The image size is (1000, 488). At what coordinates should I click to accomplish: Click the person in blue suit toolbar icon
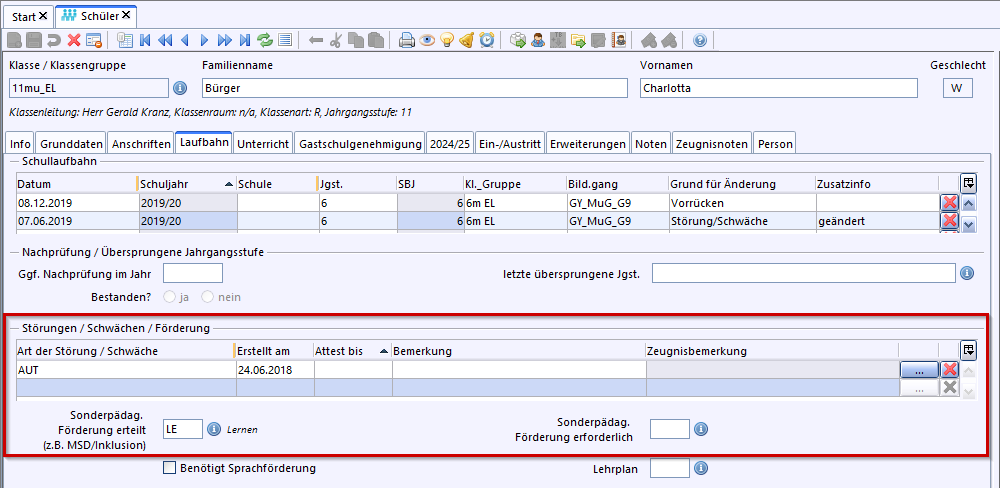pos(538,40)
